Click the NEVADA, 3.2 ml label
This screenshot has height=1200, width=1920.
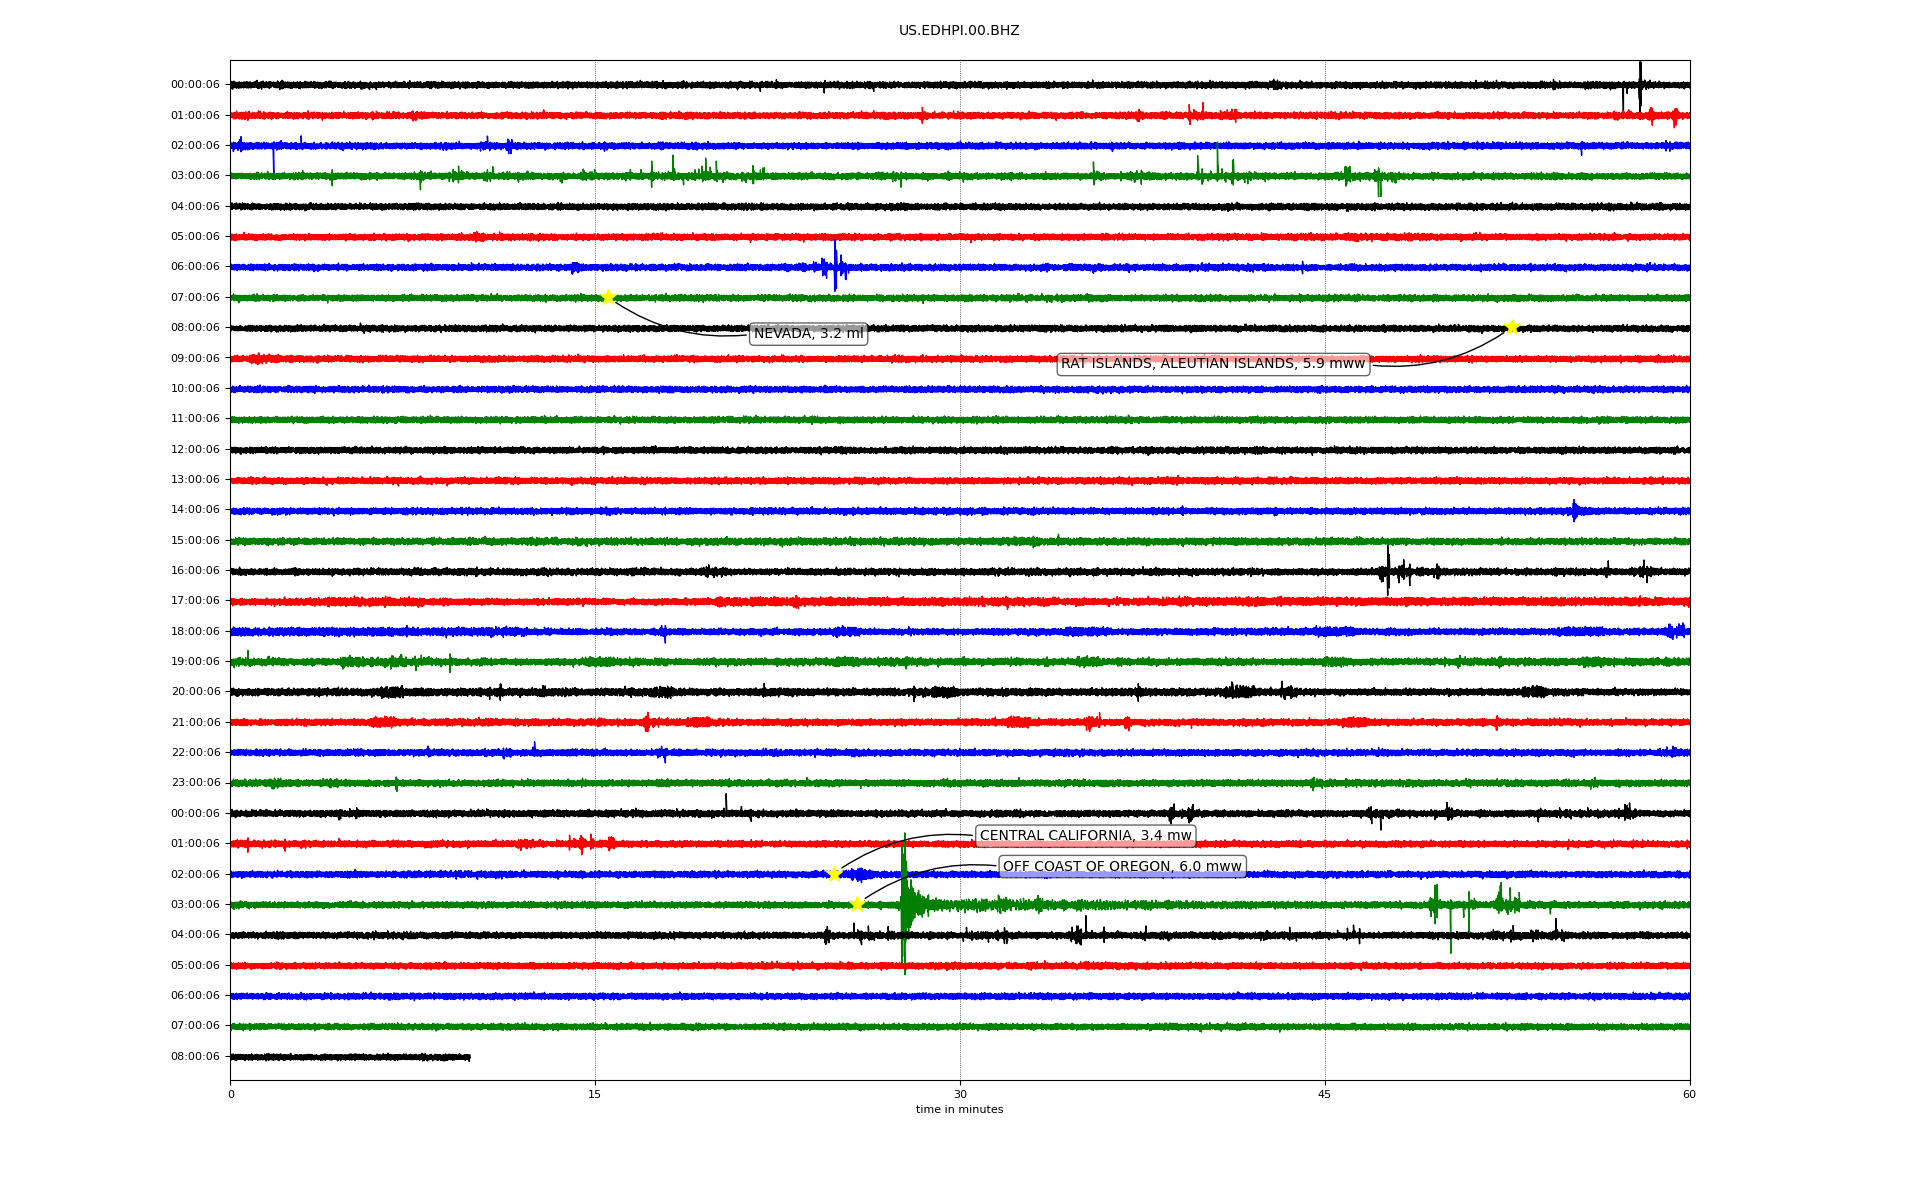(808, 334)
